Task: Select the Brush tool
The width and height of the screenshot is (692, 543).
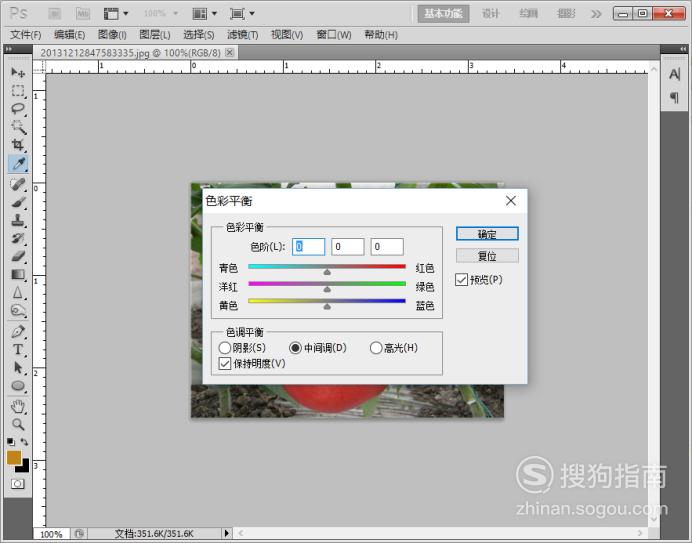Action: point(18,203)
